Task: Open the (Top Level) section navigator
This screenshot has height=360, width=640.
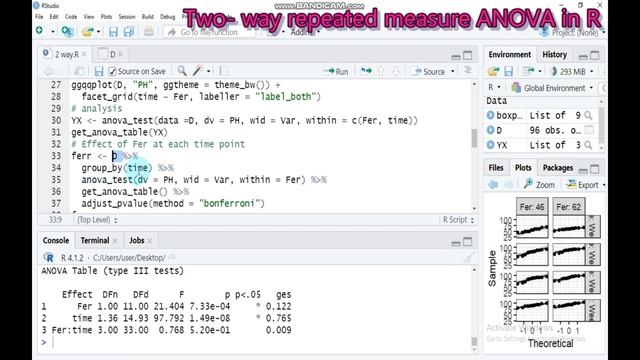Action: tap(97, 220)
